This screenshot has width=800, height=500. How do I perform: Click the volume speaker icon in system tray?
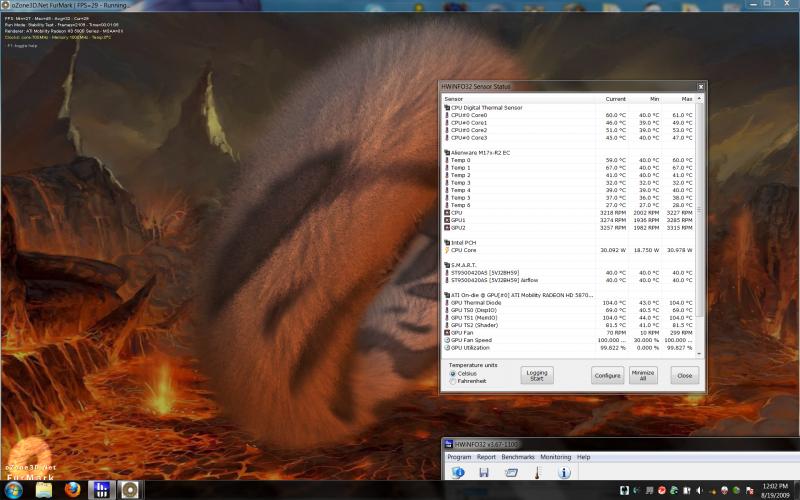pos(699,490)
